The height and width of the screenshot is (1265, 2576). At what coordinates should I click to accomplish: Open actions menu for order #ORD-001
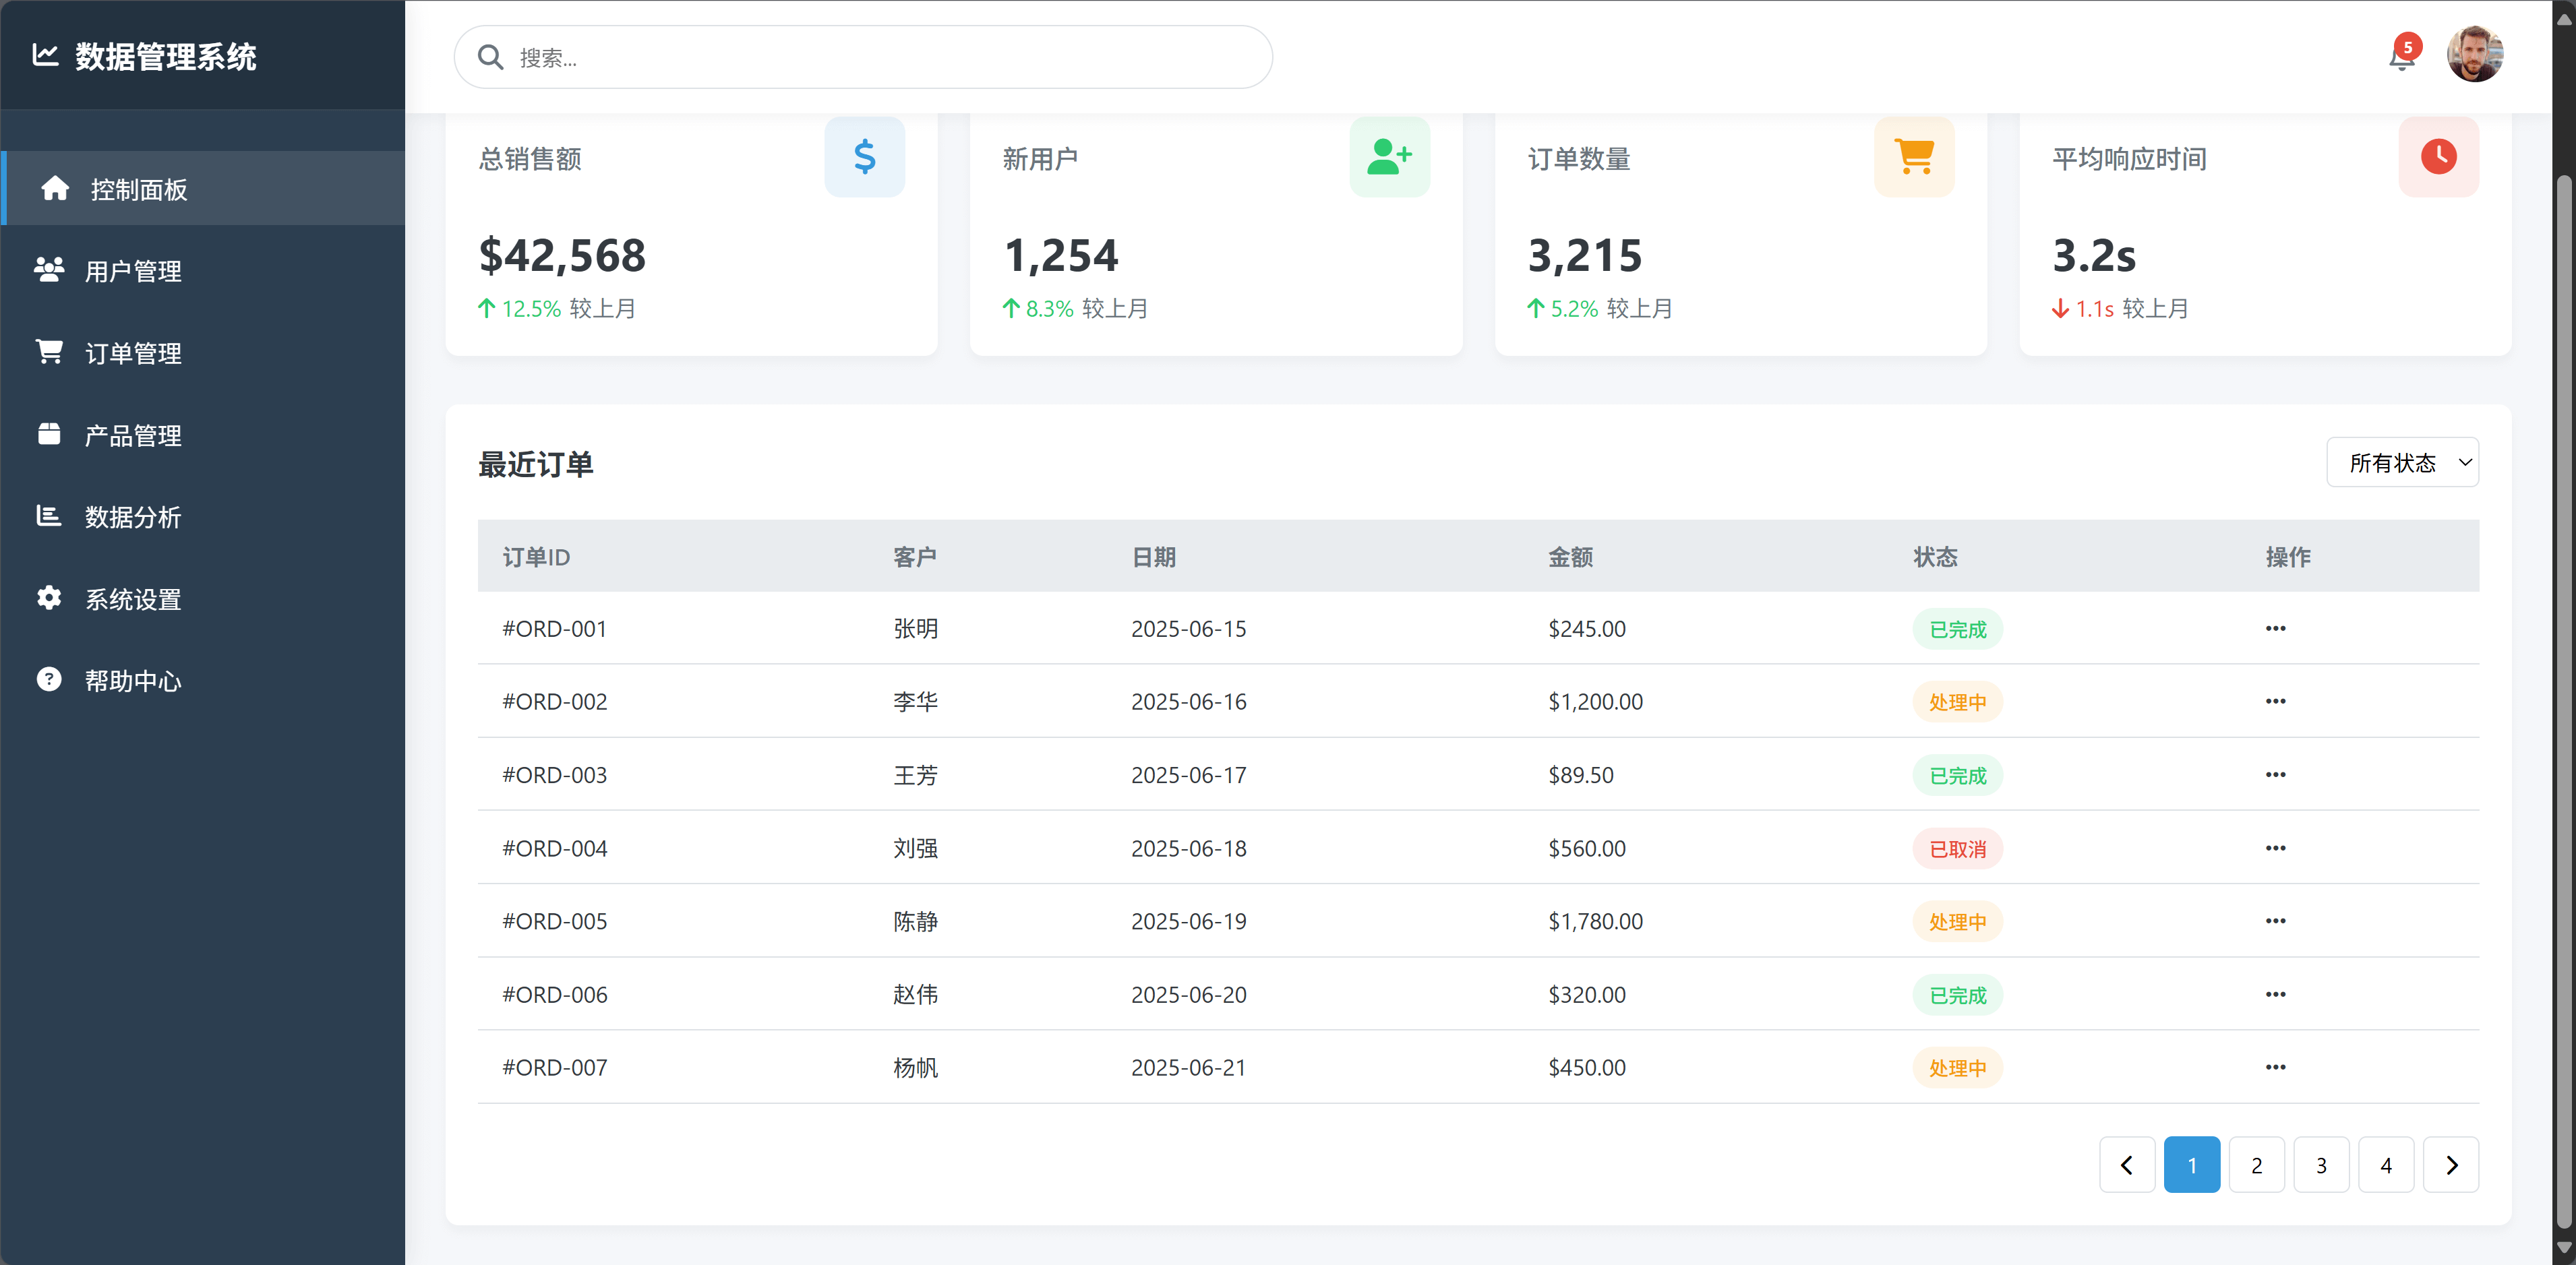click(x=2275, y=628)
